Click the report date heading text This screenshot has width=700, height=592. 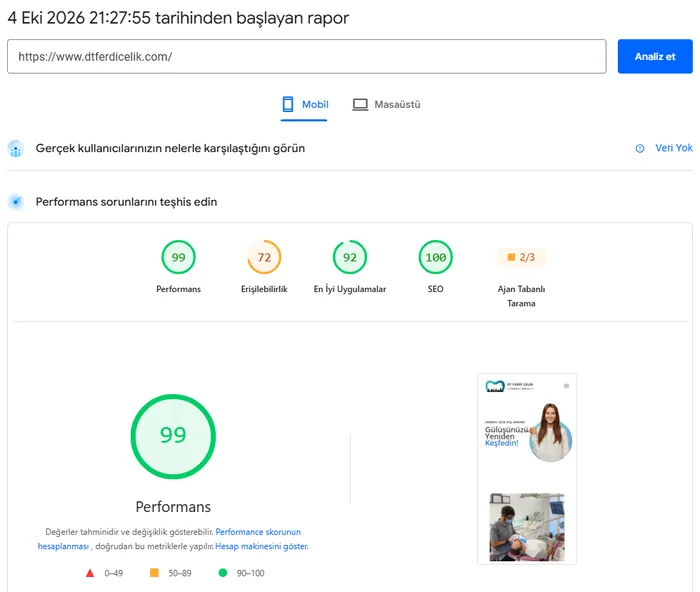(178, 18)
